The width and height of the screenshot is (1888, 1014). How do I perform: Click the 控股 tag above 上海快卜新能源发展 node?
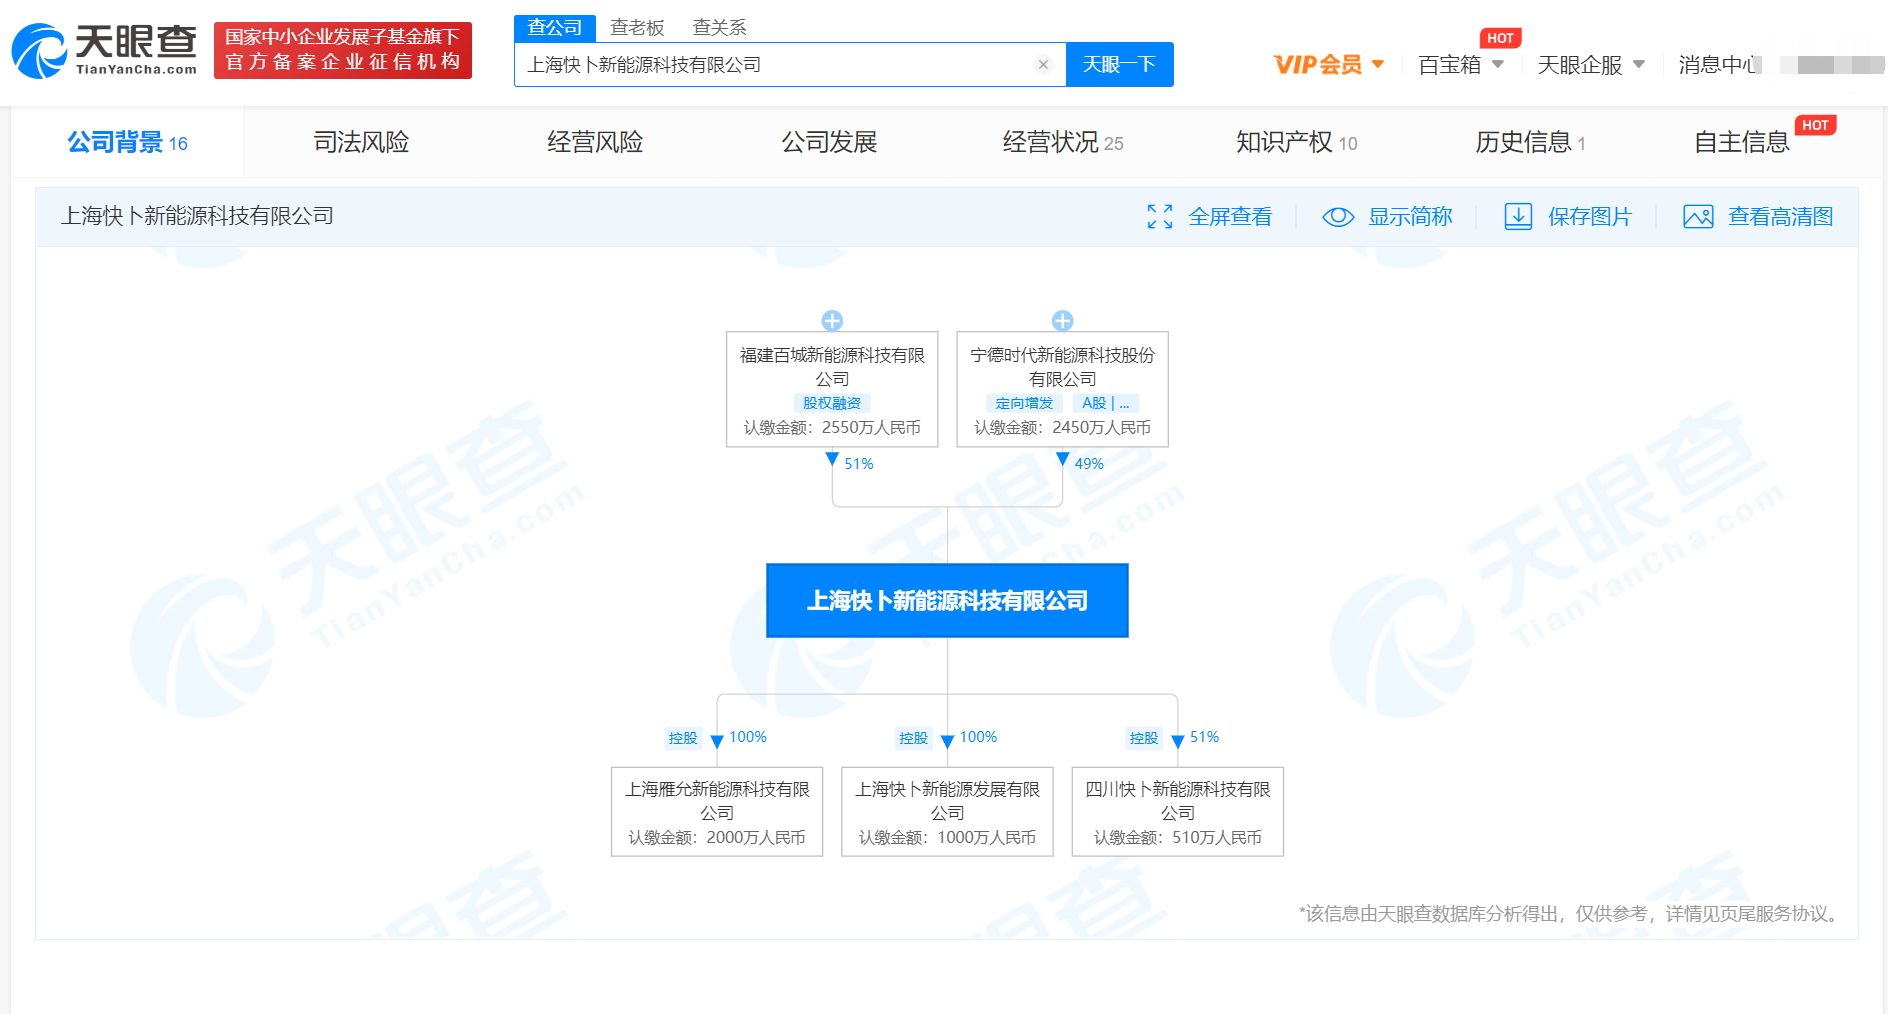[x=913, y=738]
